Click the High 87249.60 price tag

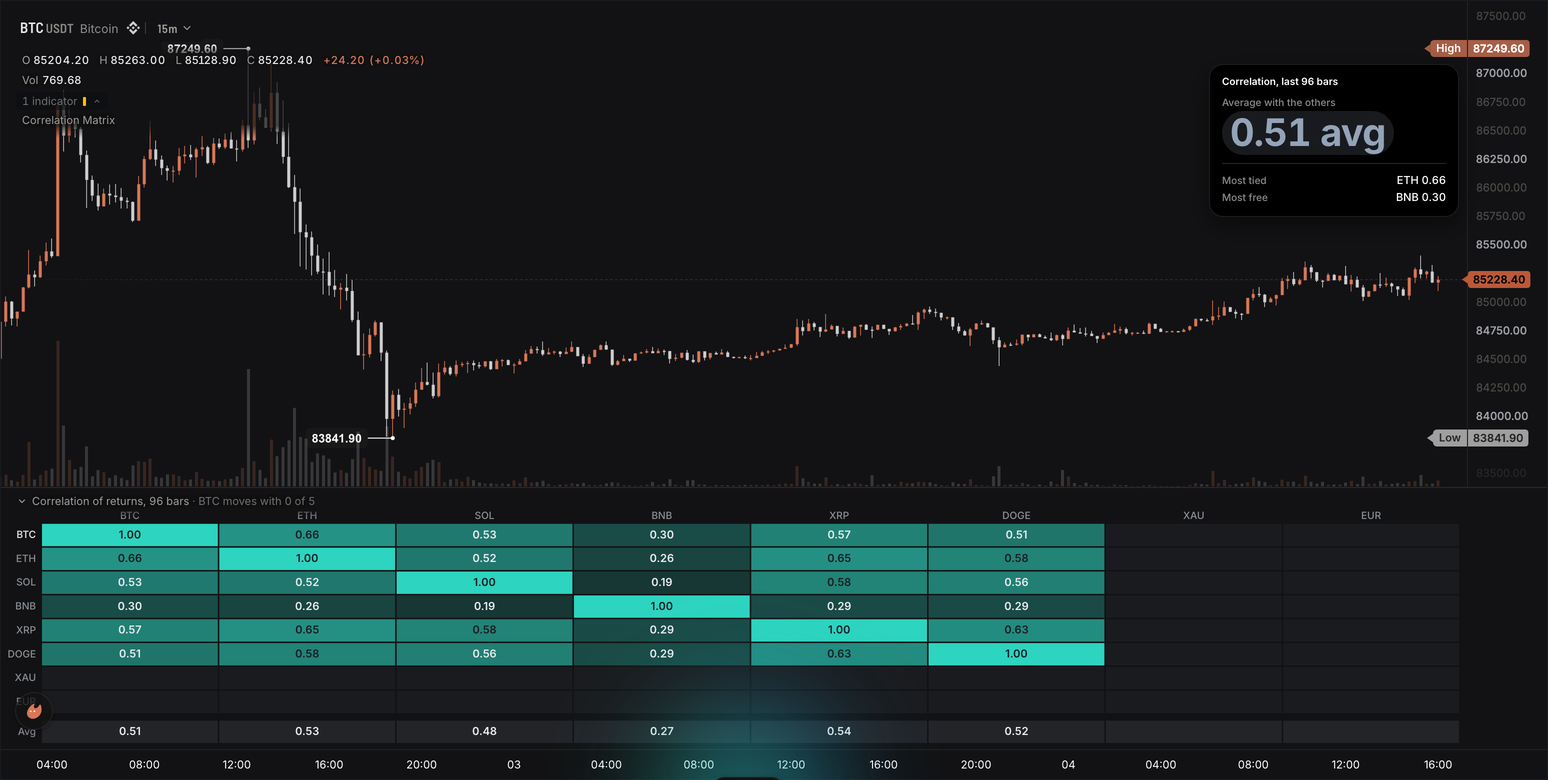1477,48
